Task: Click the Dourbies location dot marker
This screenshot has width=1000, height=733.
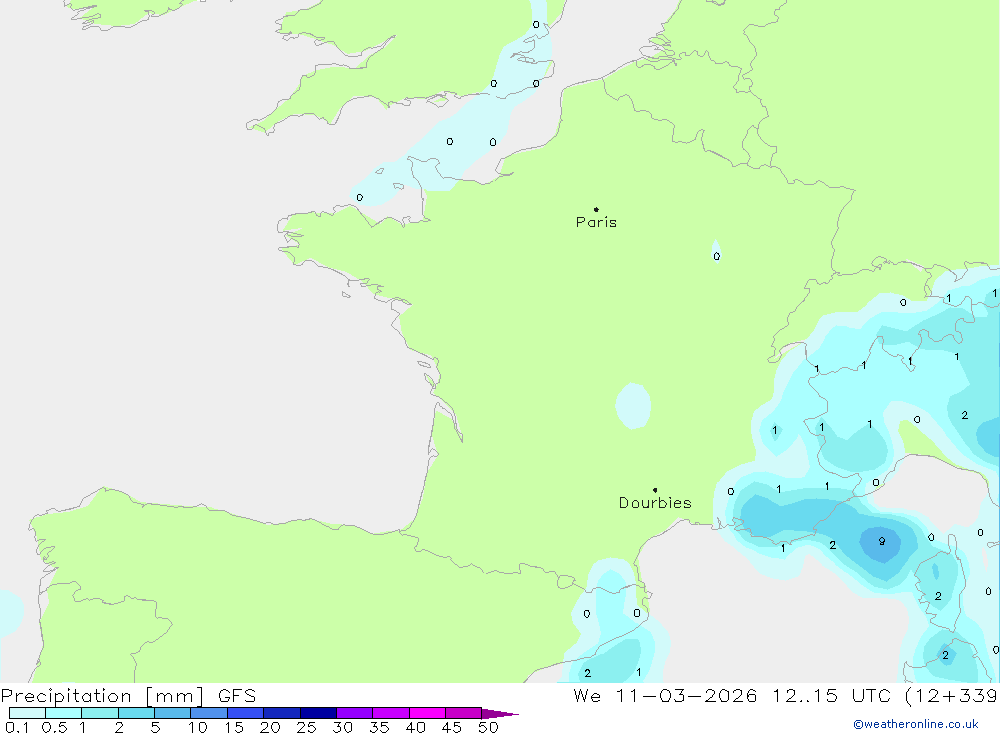Action: [655, 490]
